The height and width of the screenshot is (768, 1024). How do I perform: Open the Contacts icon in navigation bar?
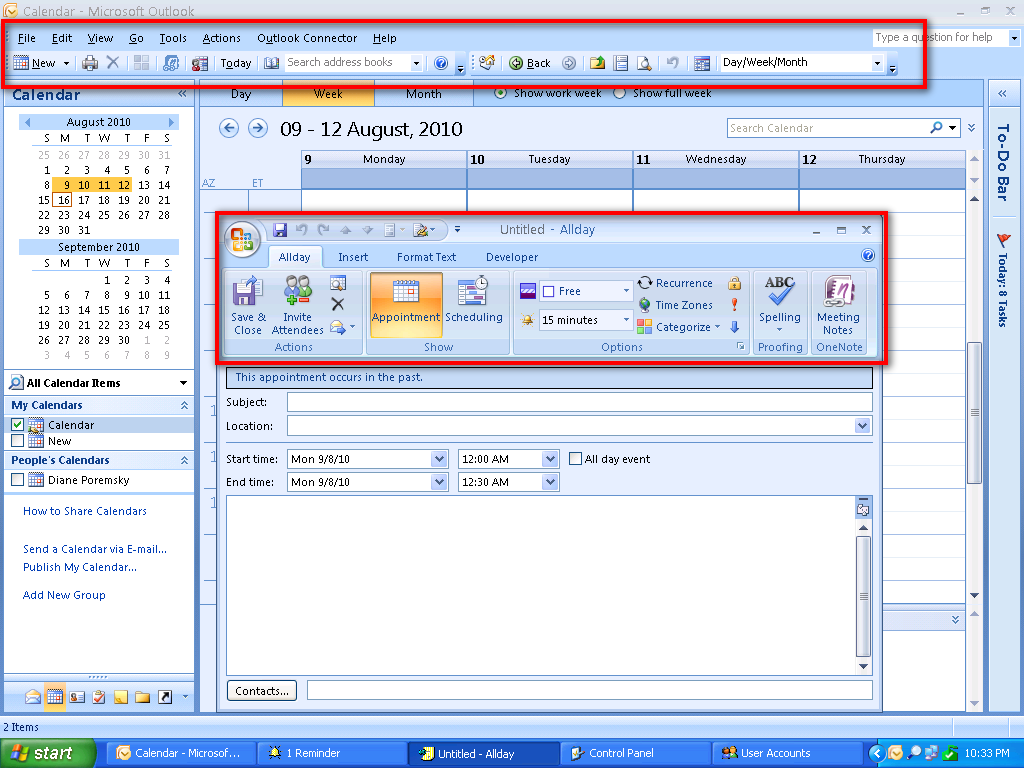point(77,697)
